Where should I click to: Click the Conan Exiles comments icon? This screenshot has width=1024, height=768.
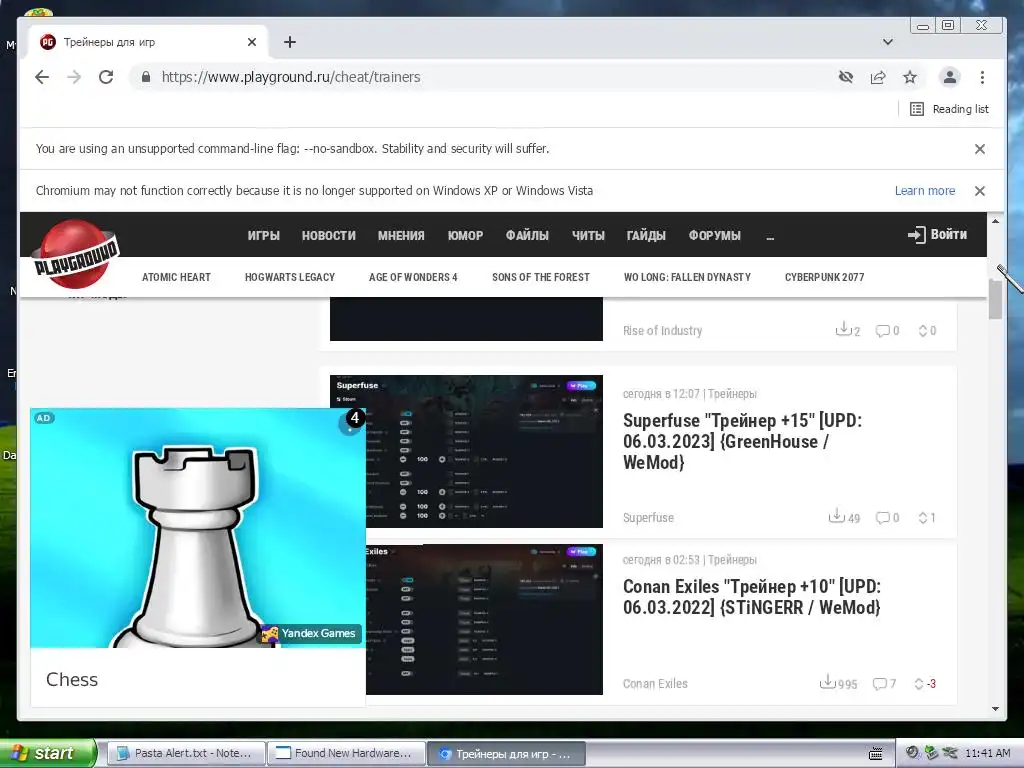pos(880,683)
